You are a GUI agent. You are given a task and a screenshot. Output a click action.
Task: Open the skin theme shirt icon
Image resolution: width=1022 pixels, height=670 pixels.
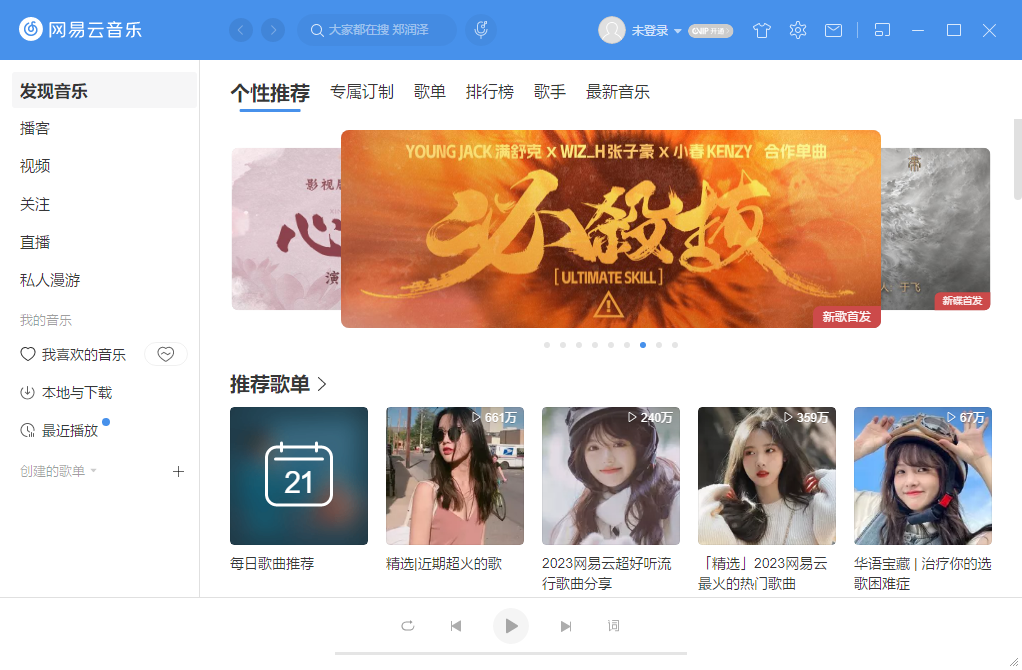click(761, 30)
